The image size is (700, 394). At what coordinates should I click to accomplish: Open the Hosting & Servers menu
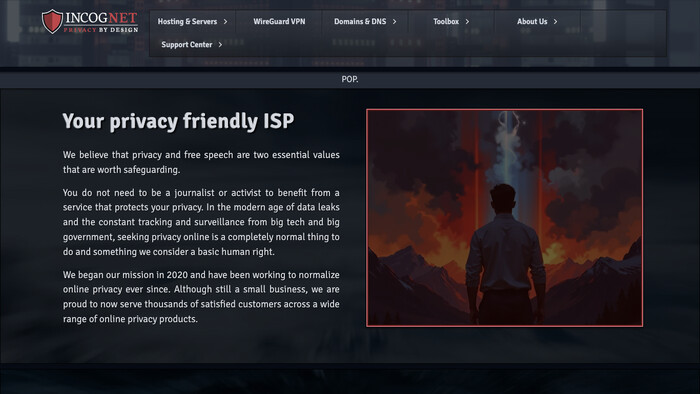coord(187,21)
